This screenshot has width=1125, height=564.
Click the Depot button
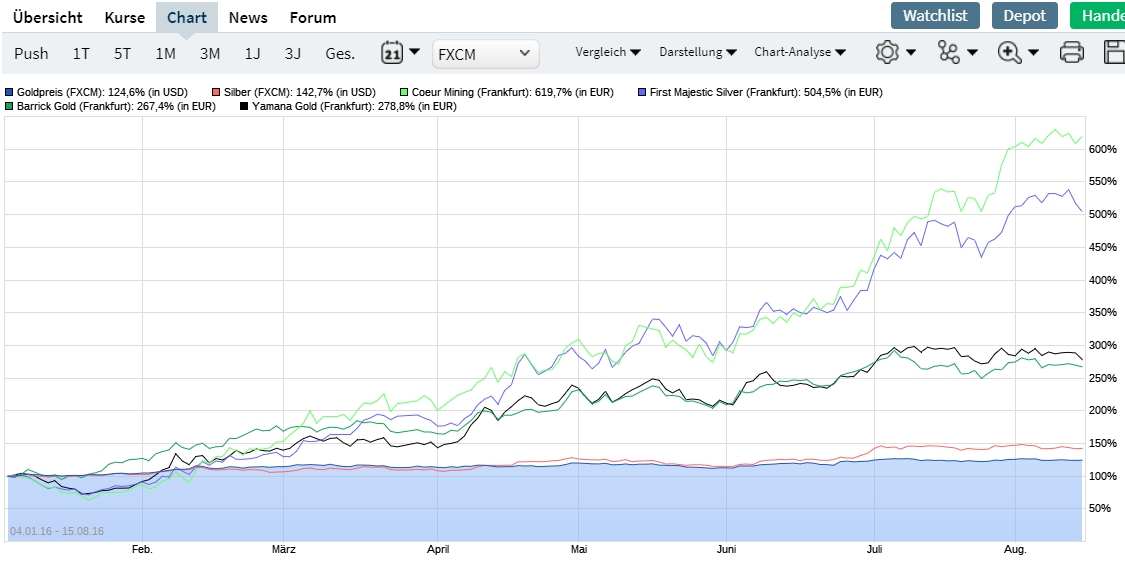(x=1025, y=16)
